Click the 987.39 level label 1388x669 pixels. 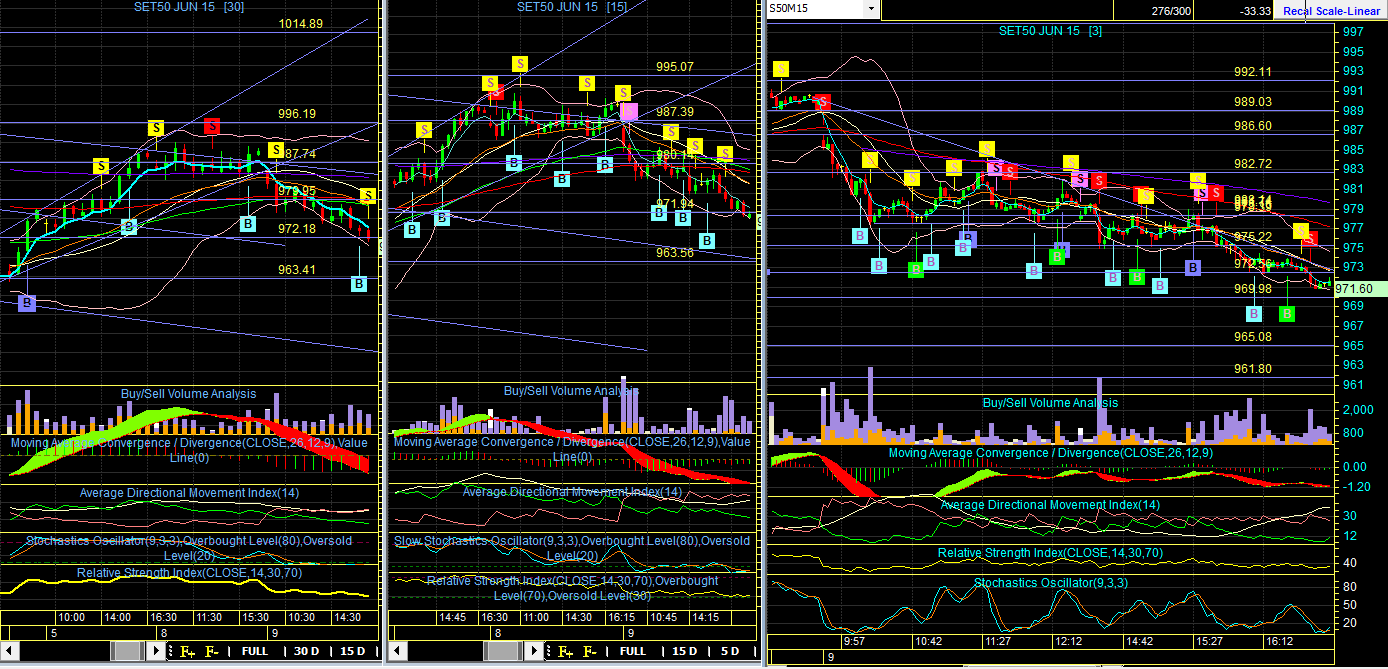pos(674,111)
